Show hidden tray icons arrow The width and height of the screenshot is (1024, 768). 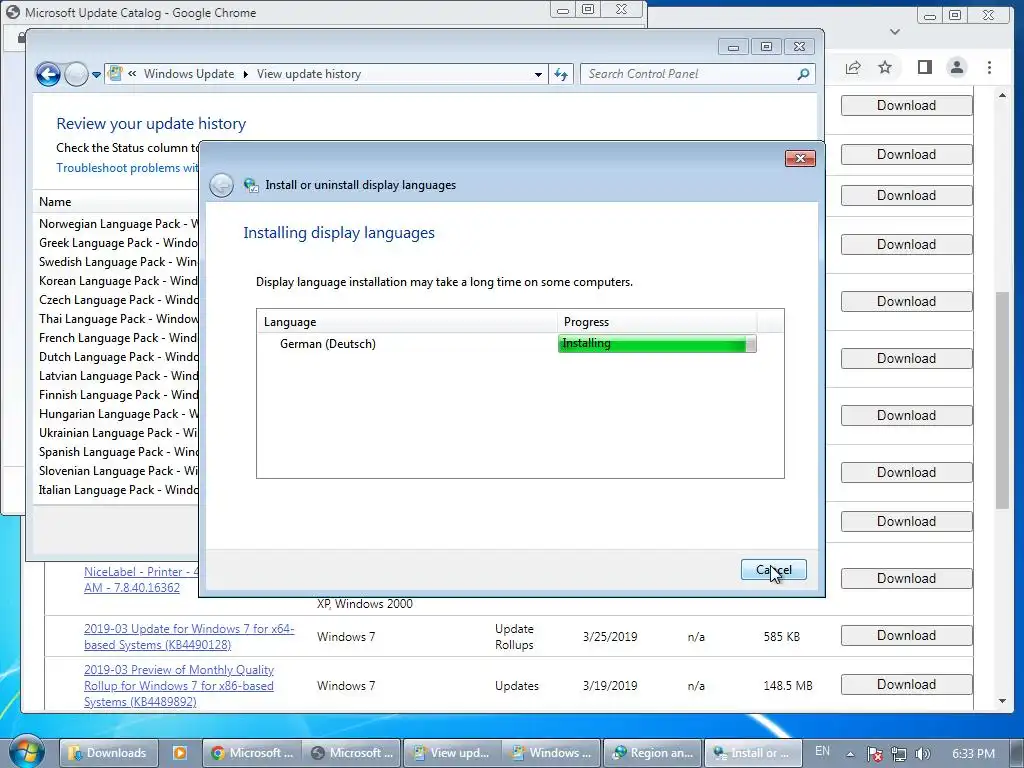[x=850, y=754]
